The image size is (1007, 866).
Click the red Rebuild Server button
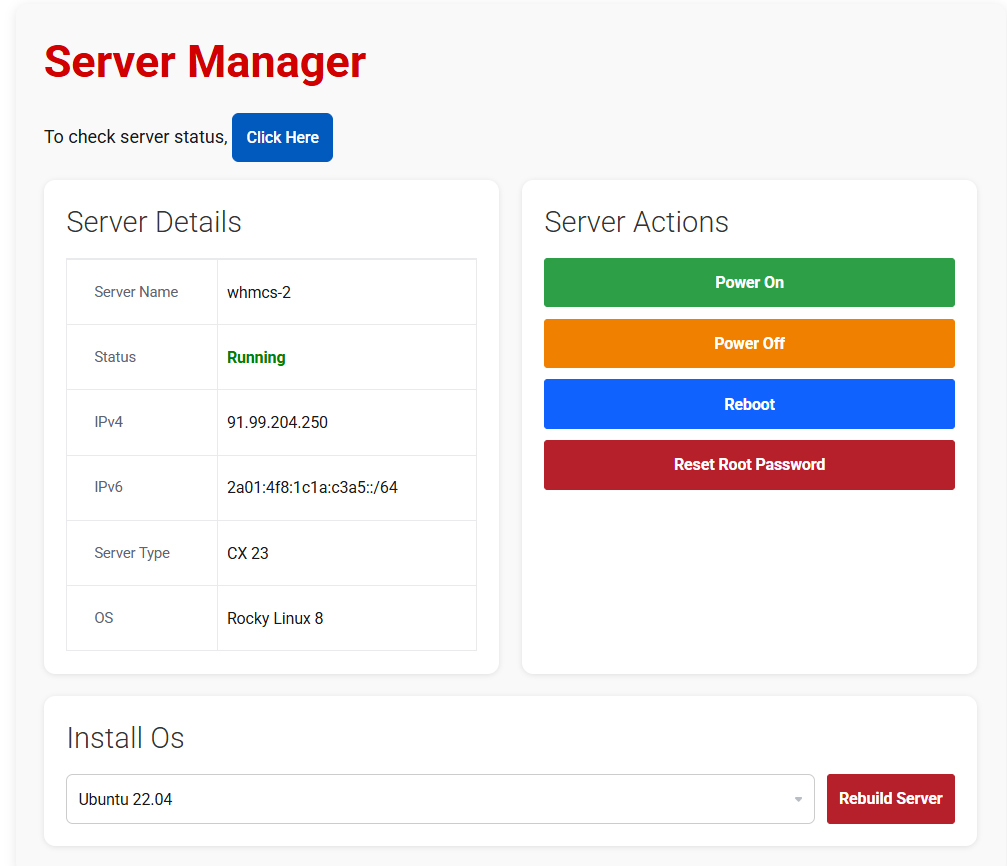[x=890, y=799]
